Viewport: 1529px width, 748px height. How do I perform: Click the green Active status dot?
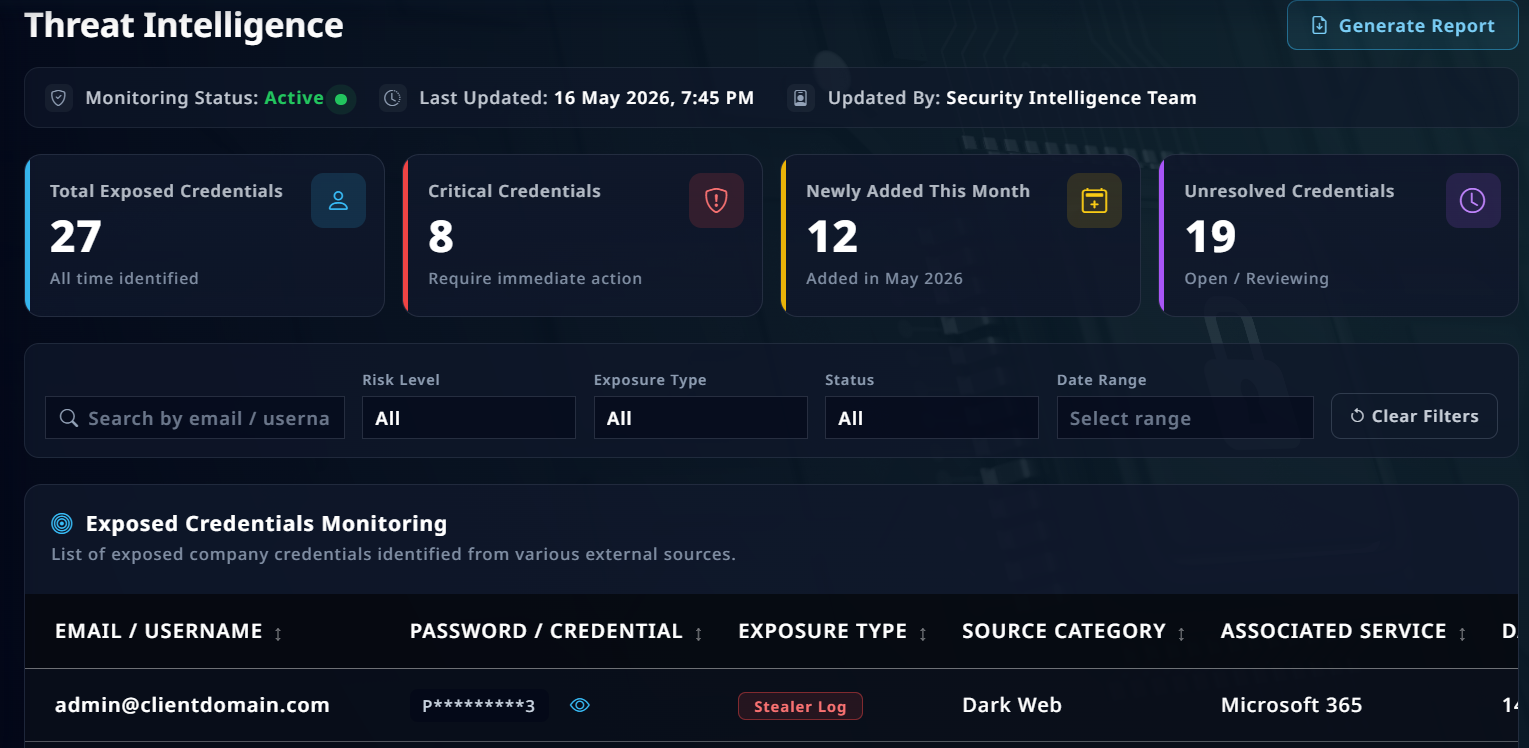pos(341,99)
